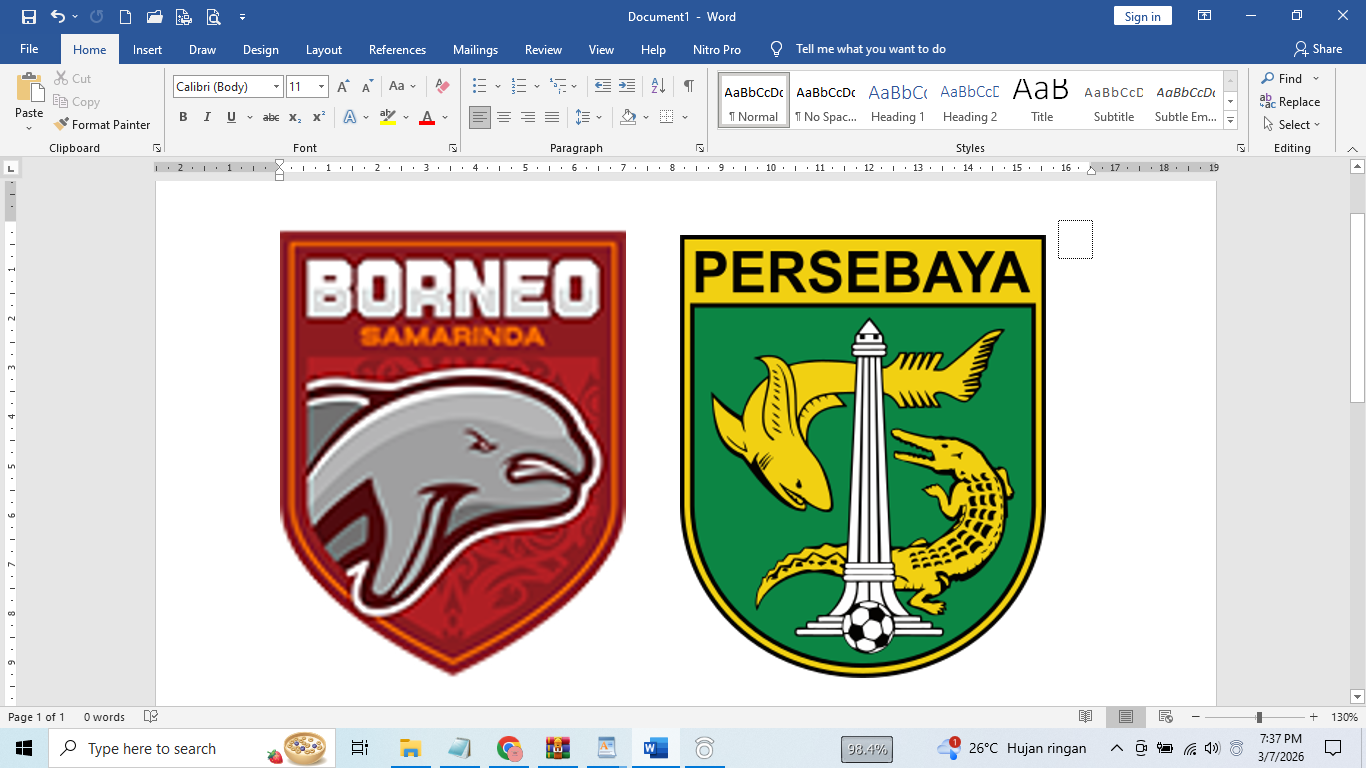Image resolution: width=1366 pixels, height=768 pixels.
Task: Switch to the Review tab
Action: click(543, 49)
